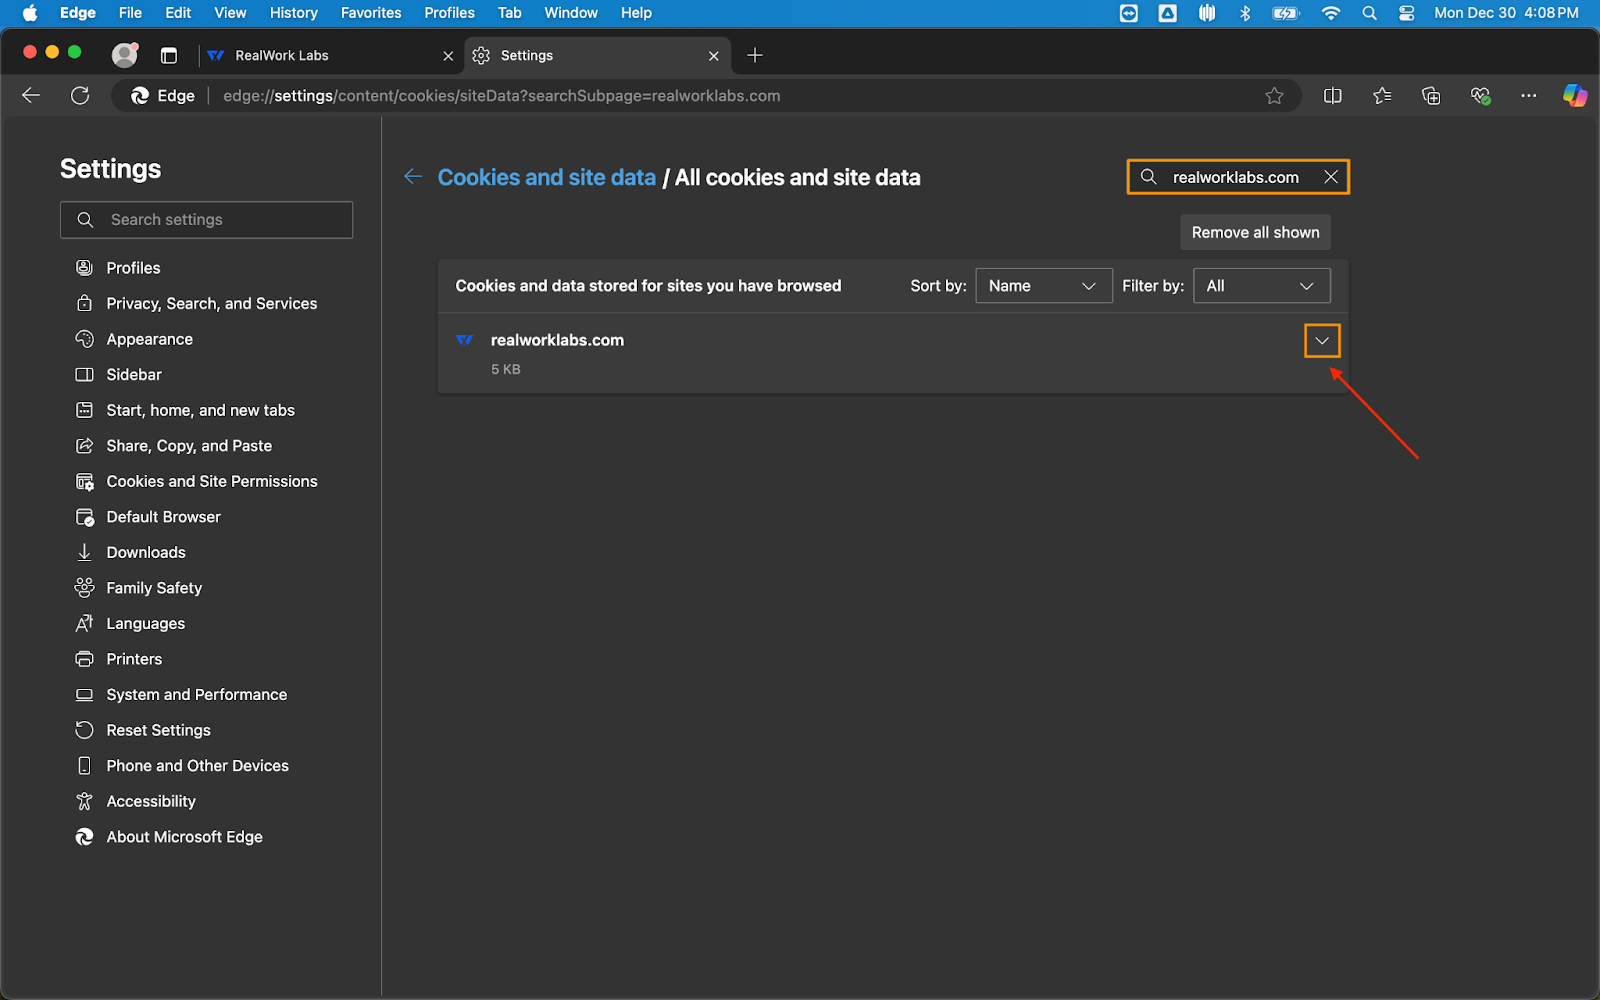Viewport: 1600px width, 1000px height.
Task: Click the date and time in the menu bar
Action: pos(1507,13)
